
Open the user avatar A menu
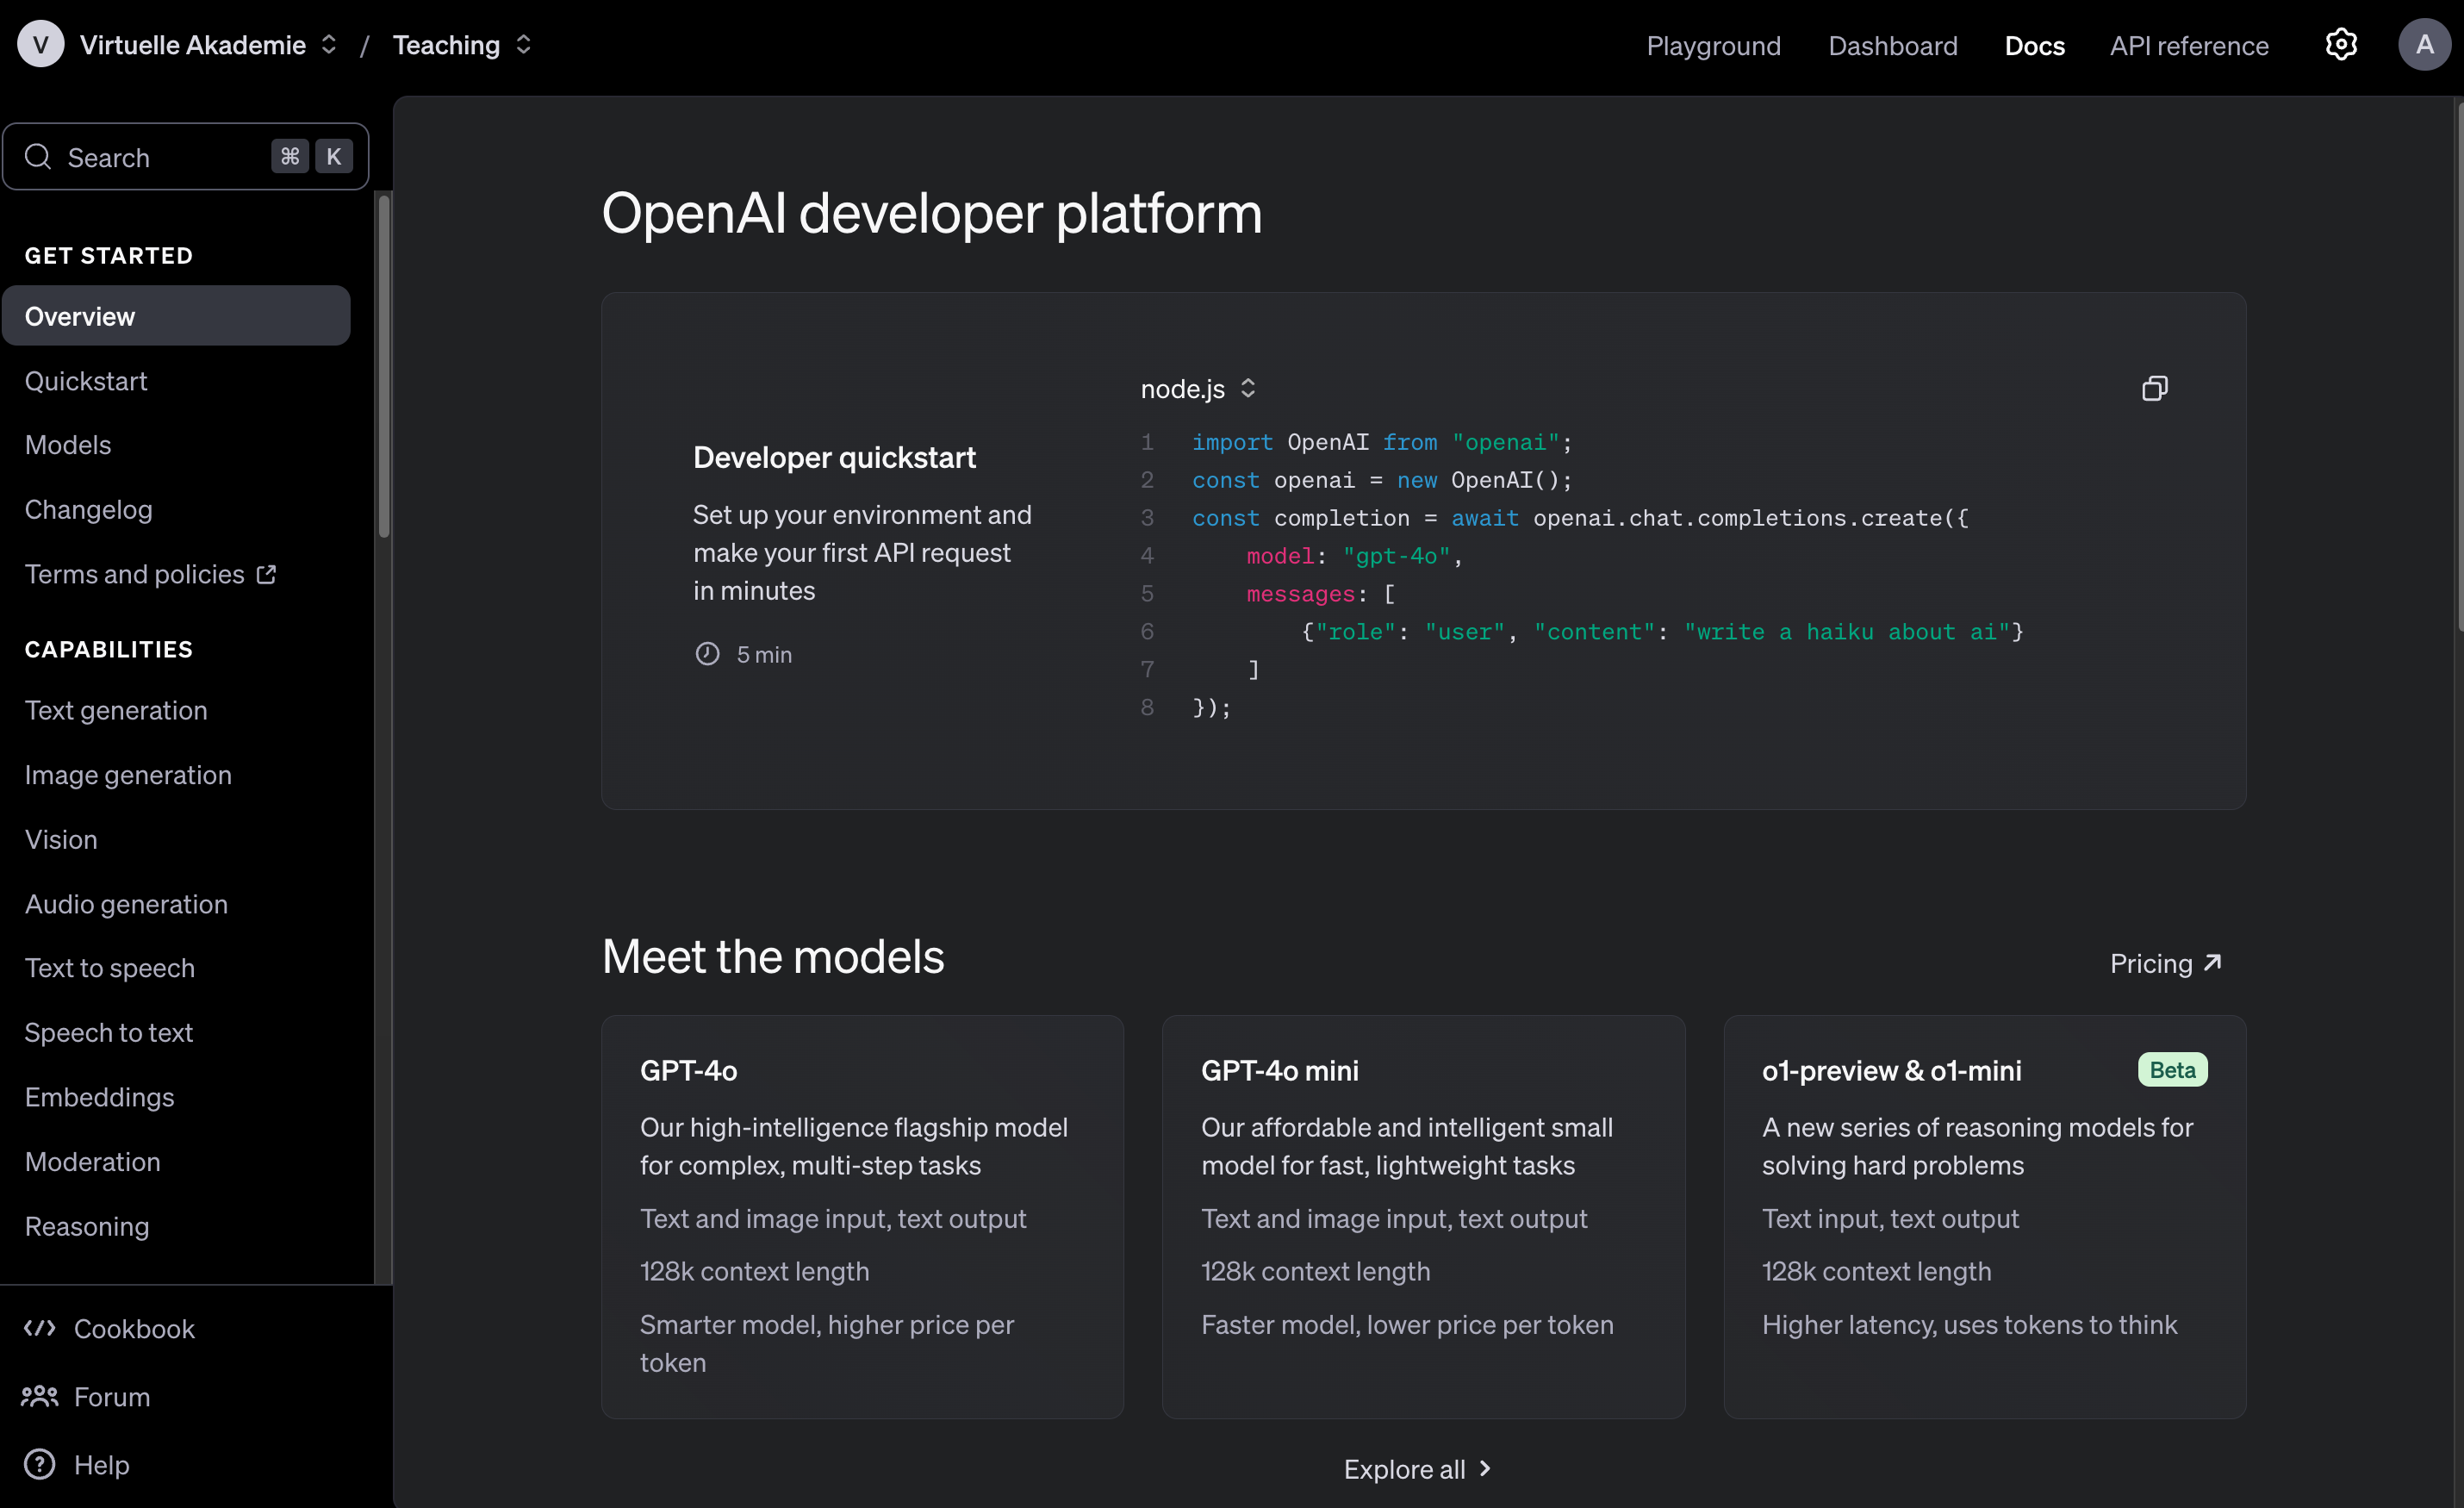tap(2424, 45)
